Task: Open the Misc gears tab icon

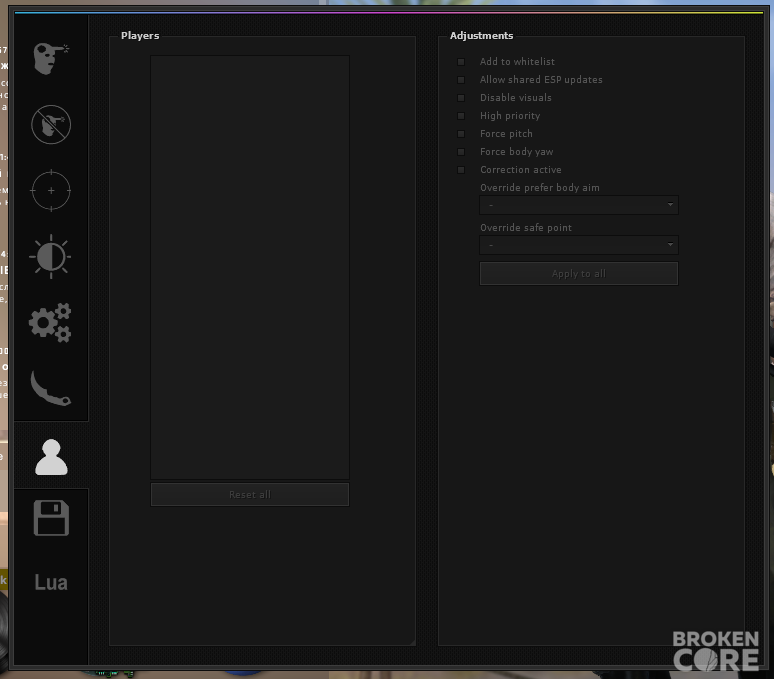Action: [50, 323]
